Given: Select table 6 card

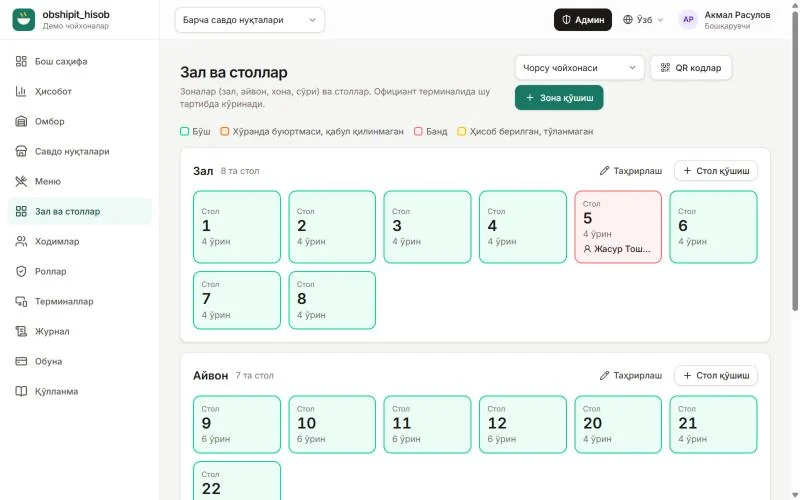Looking at the screenshot, I should 713,227.
